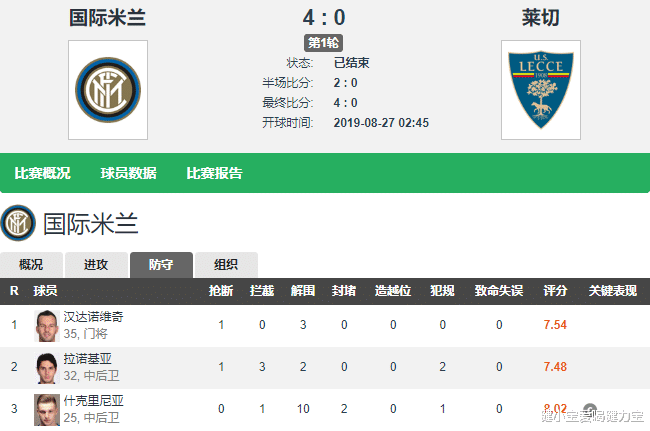Click player name 汉达诺维奇 link
Image resolution: width=650 pixels, height=431 pixels.
click(x=93, y=317)
